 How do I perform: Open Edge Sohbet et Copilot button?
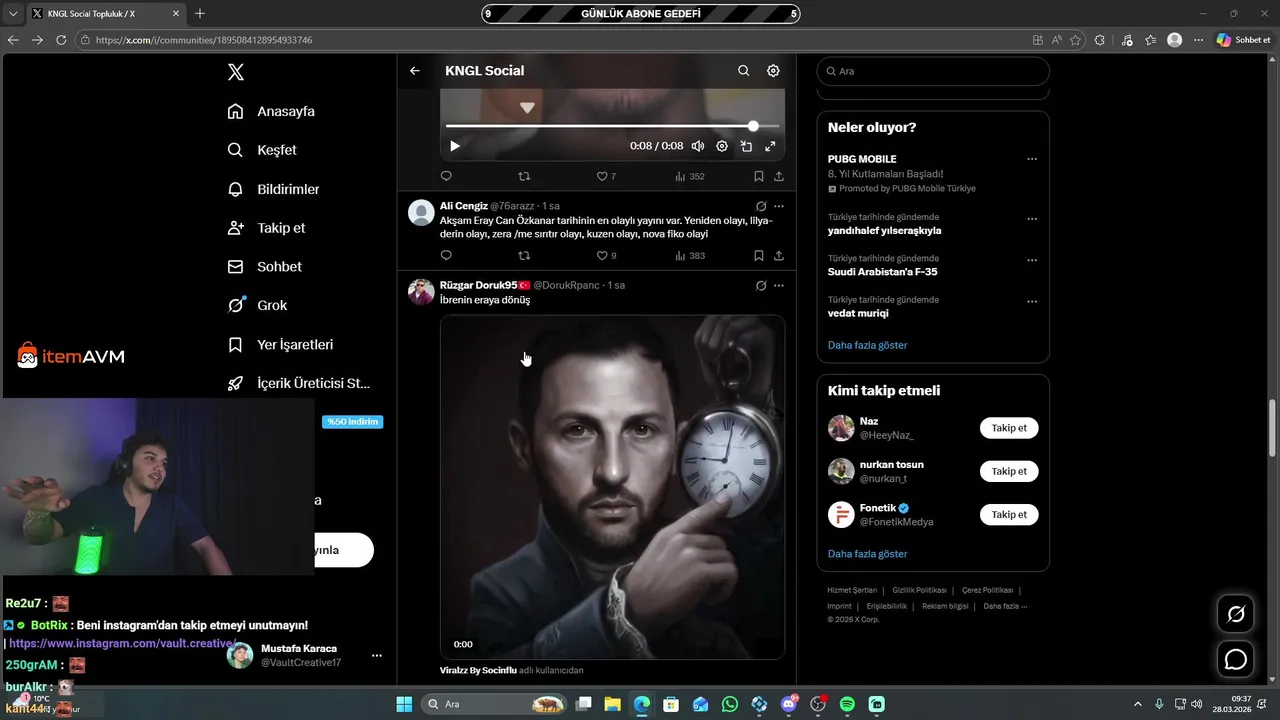1243,40
